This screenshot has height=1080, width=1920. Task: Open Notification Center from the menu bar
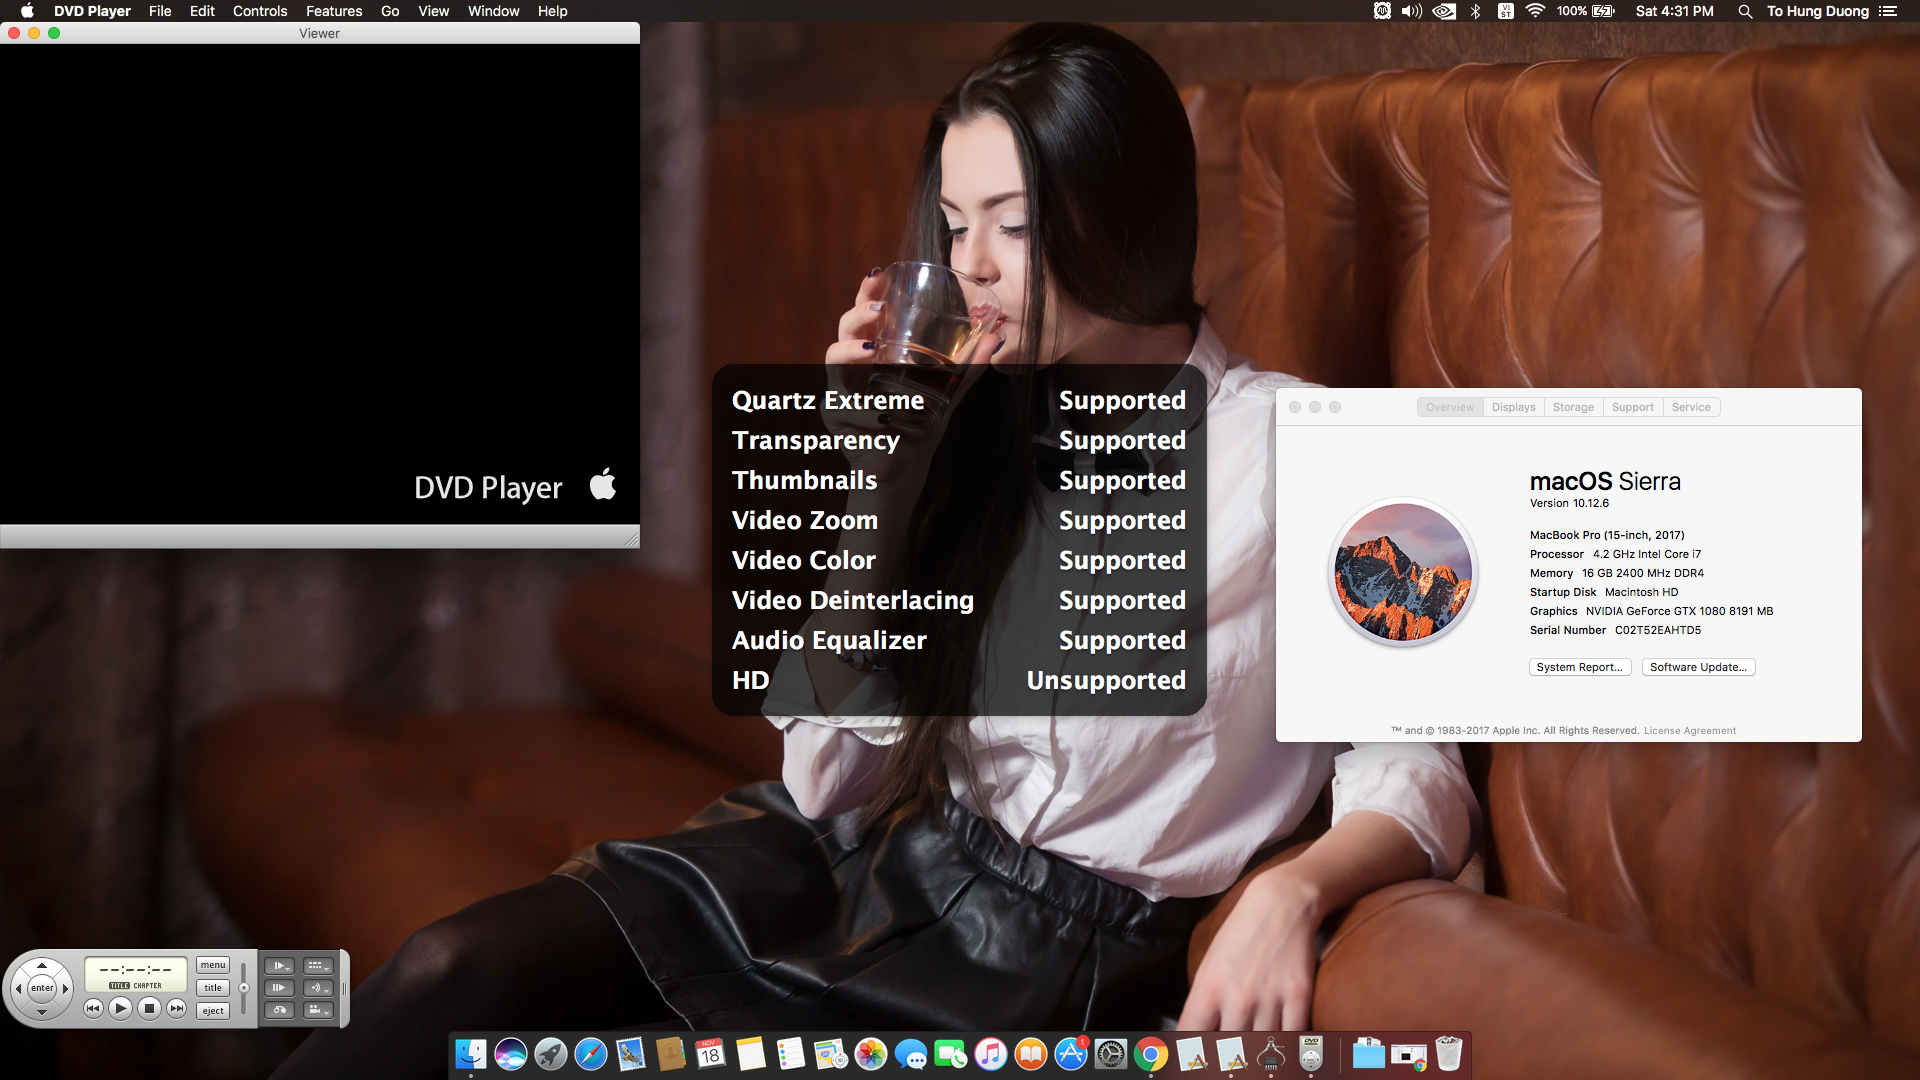coord(1888,11)
